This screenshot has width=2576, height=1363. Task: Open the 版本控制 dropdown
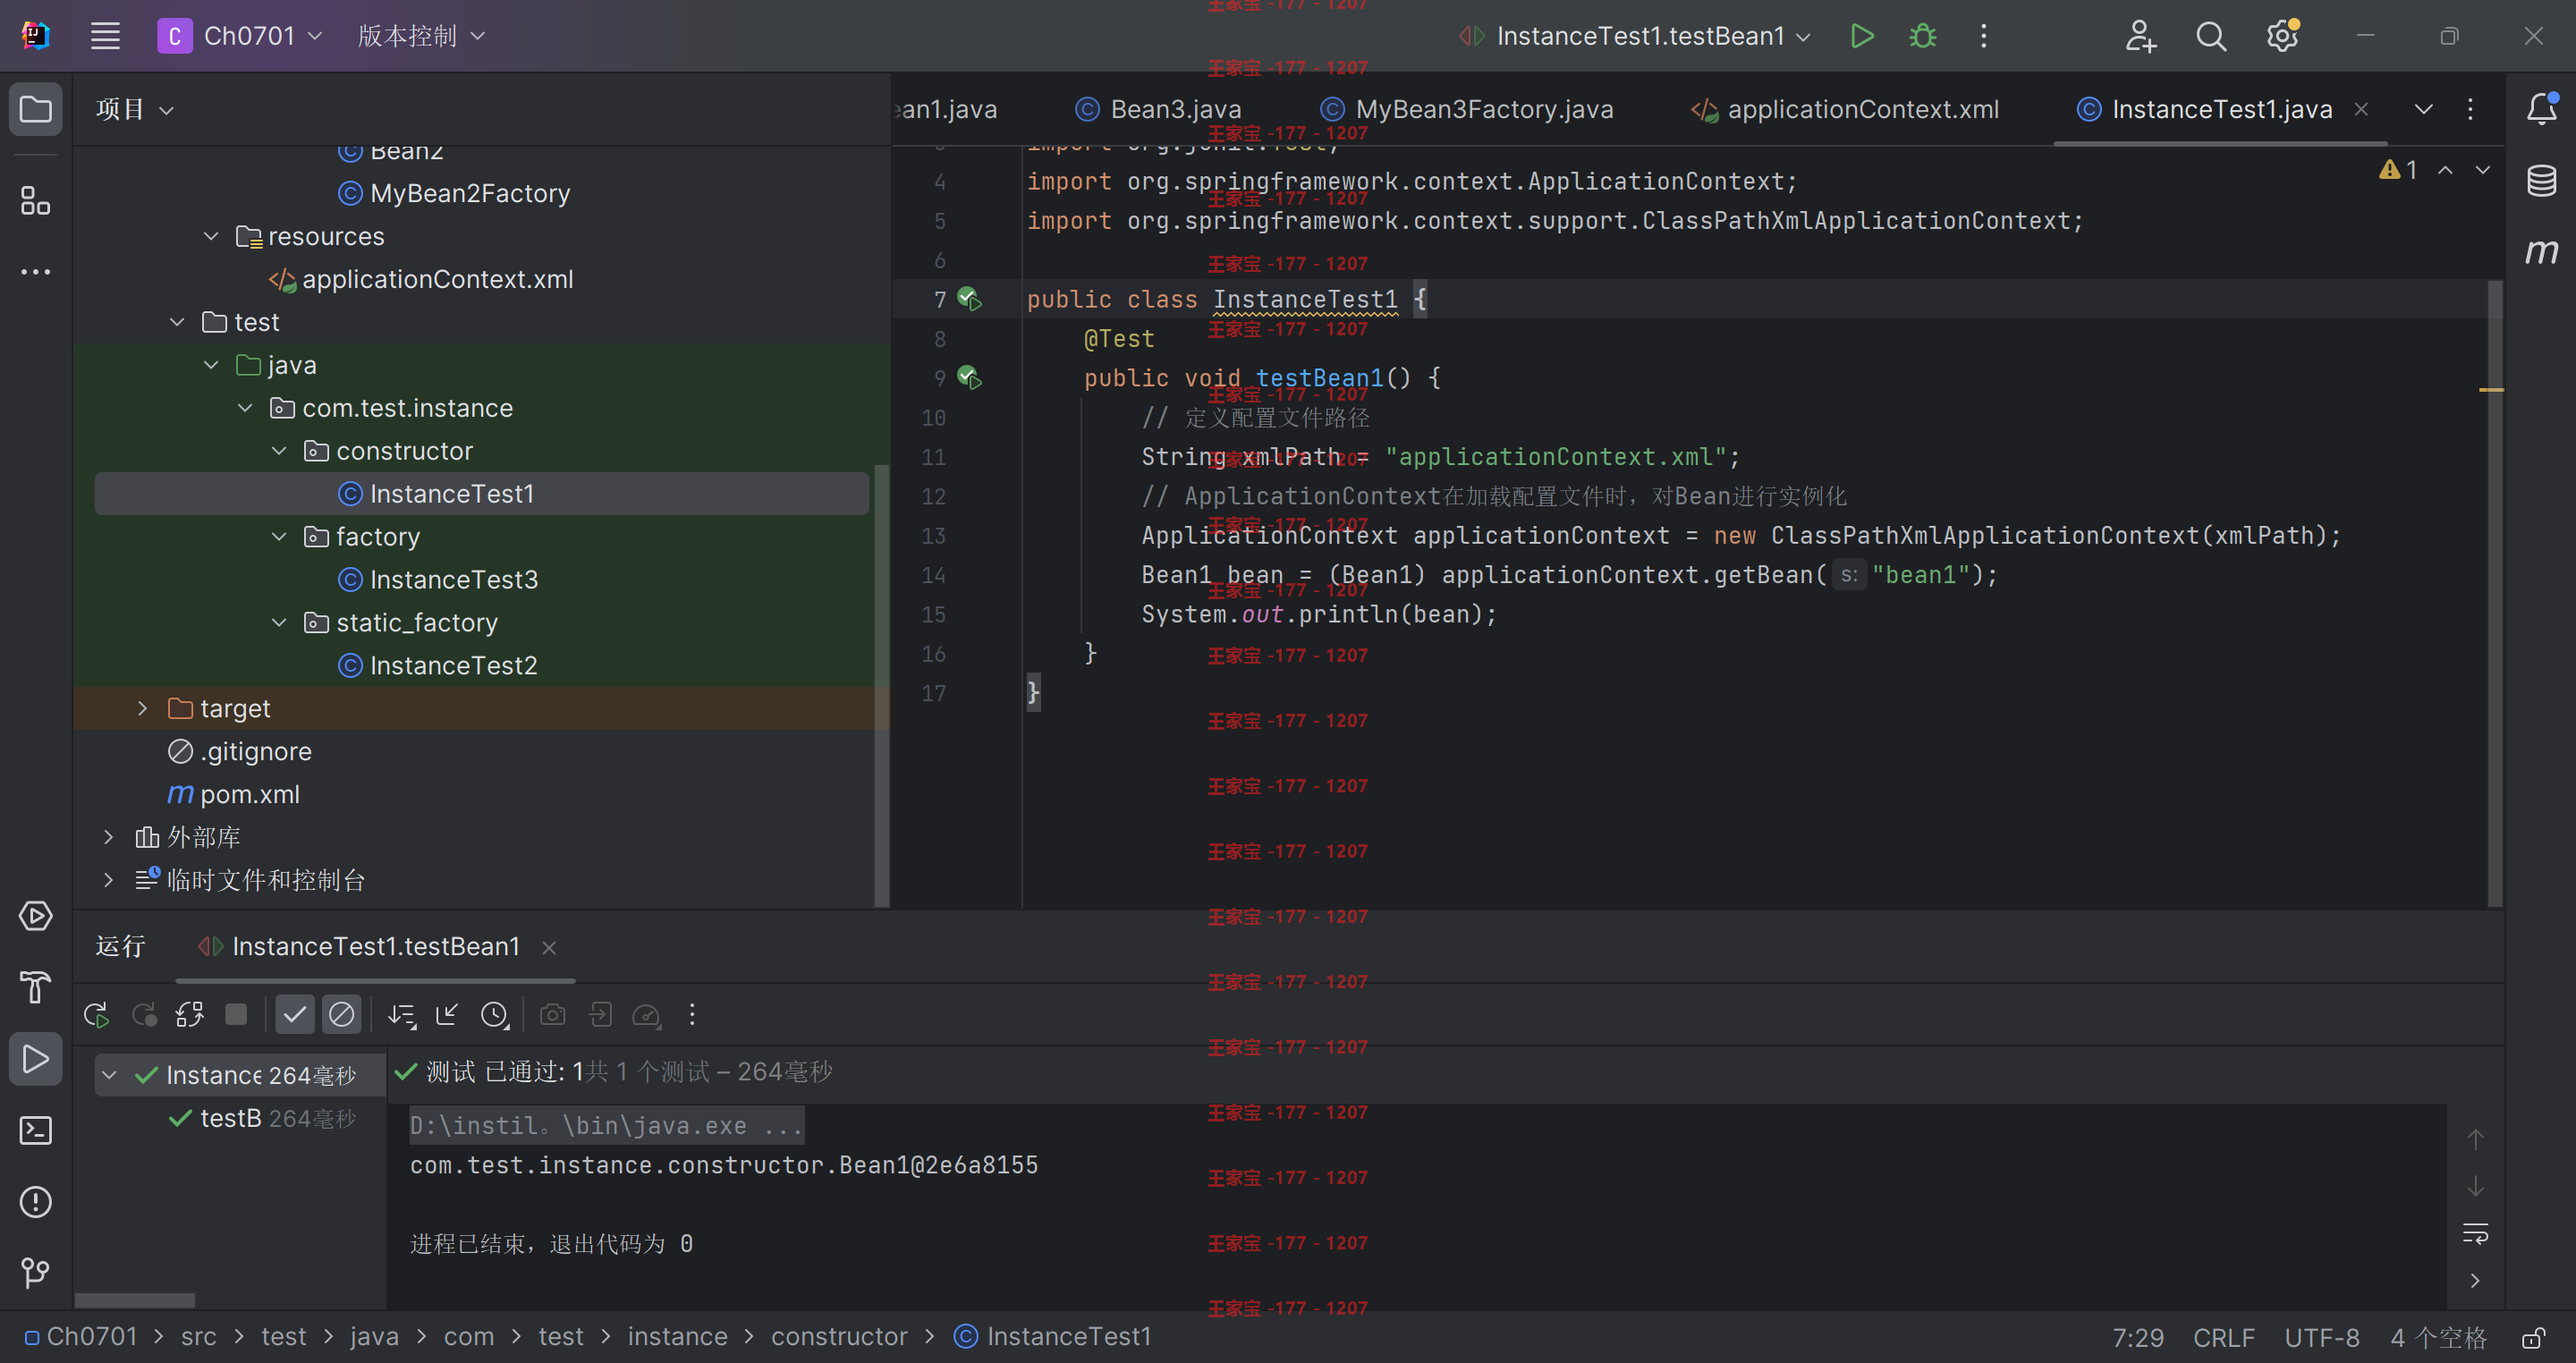click(421, 36)
